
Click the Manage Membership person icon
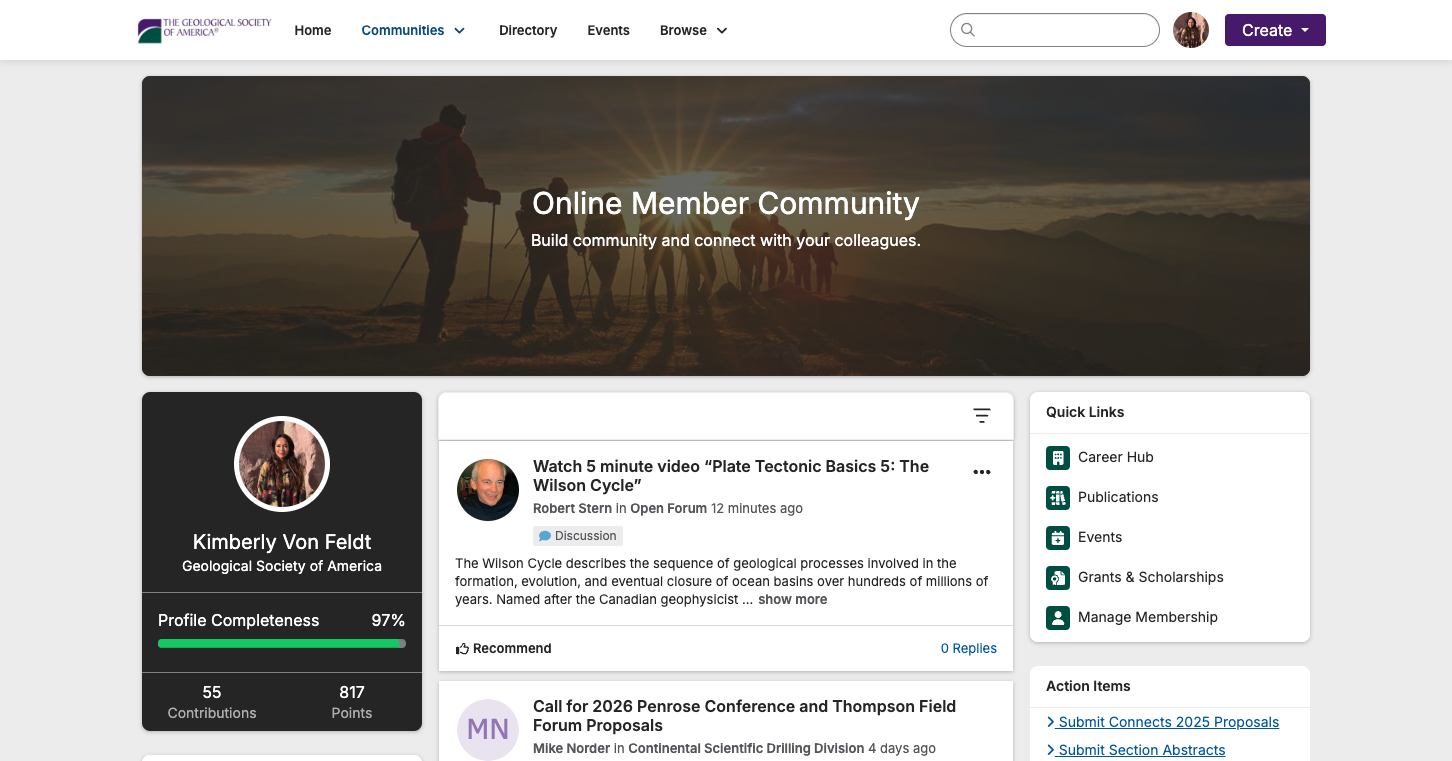point(1058,617)
